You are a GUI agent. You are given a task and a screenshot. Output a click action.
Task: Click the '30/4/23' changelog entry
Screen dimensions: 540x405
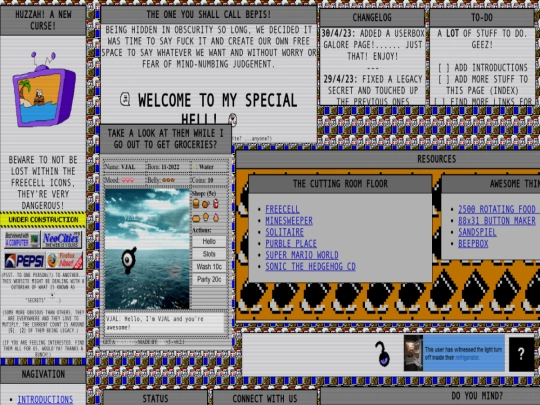[x=373, y=45]
